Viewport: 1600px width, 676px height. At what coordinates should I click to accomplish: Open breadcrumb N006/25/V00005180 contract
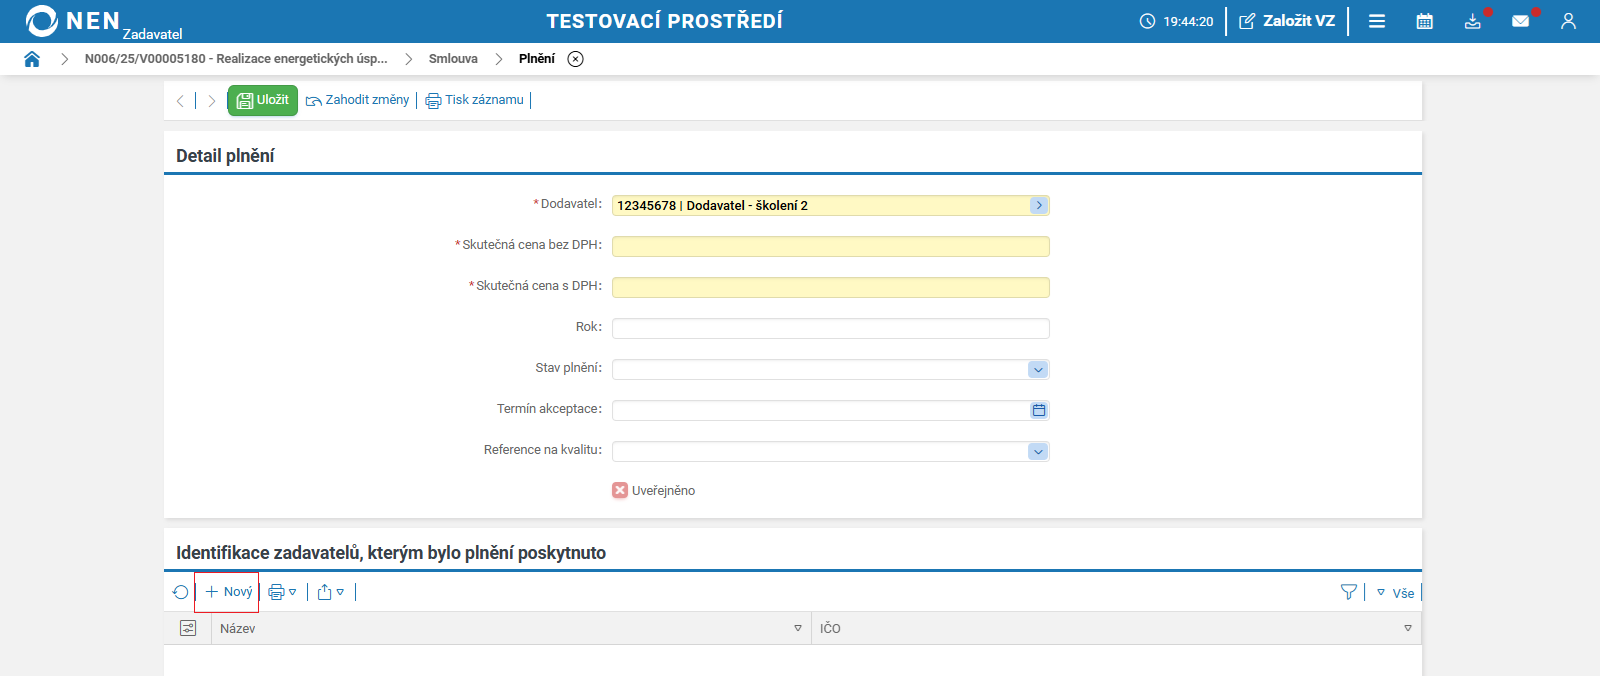coord(236,59)
